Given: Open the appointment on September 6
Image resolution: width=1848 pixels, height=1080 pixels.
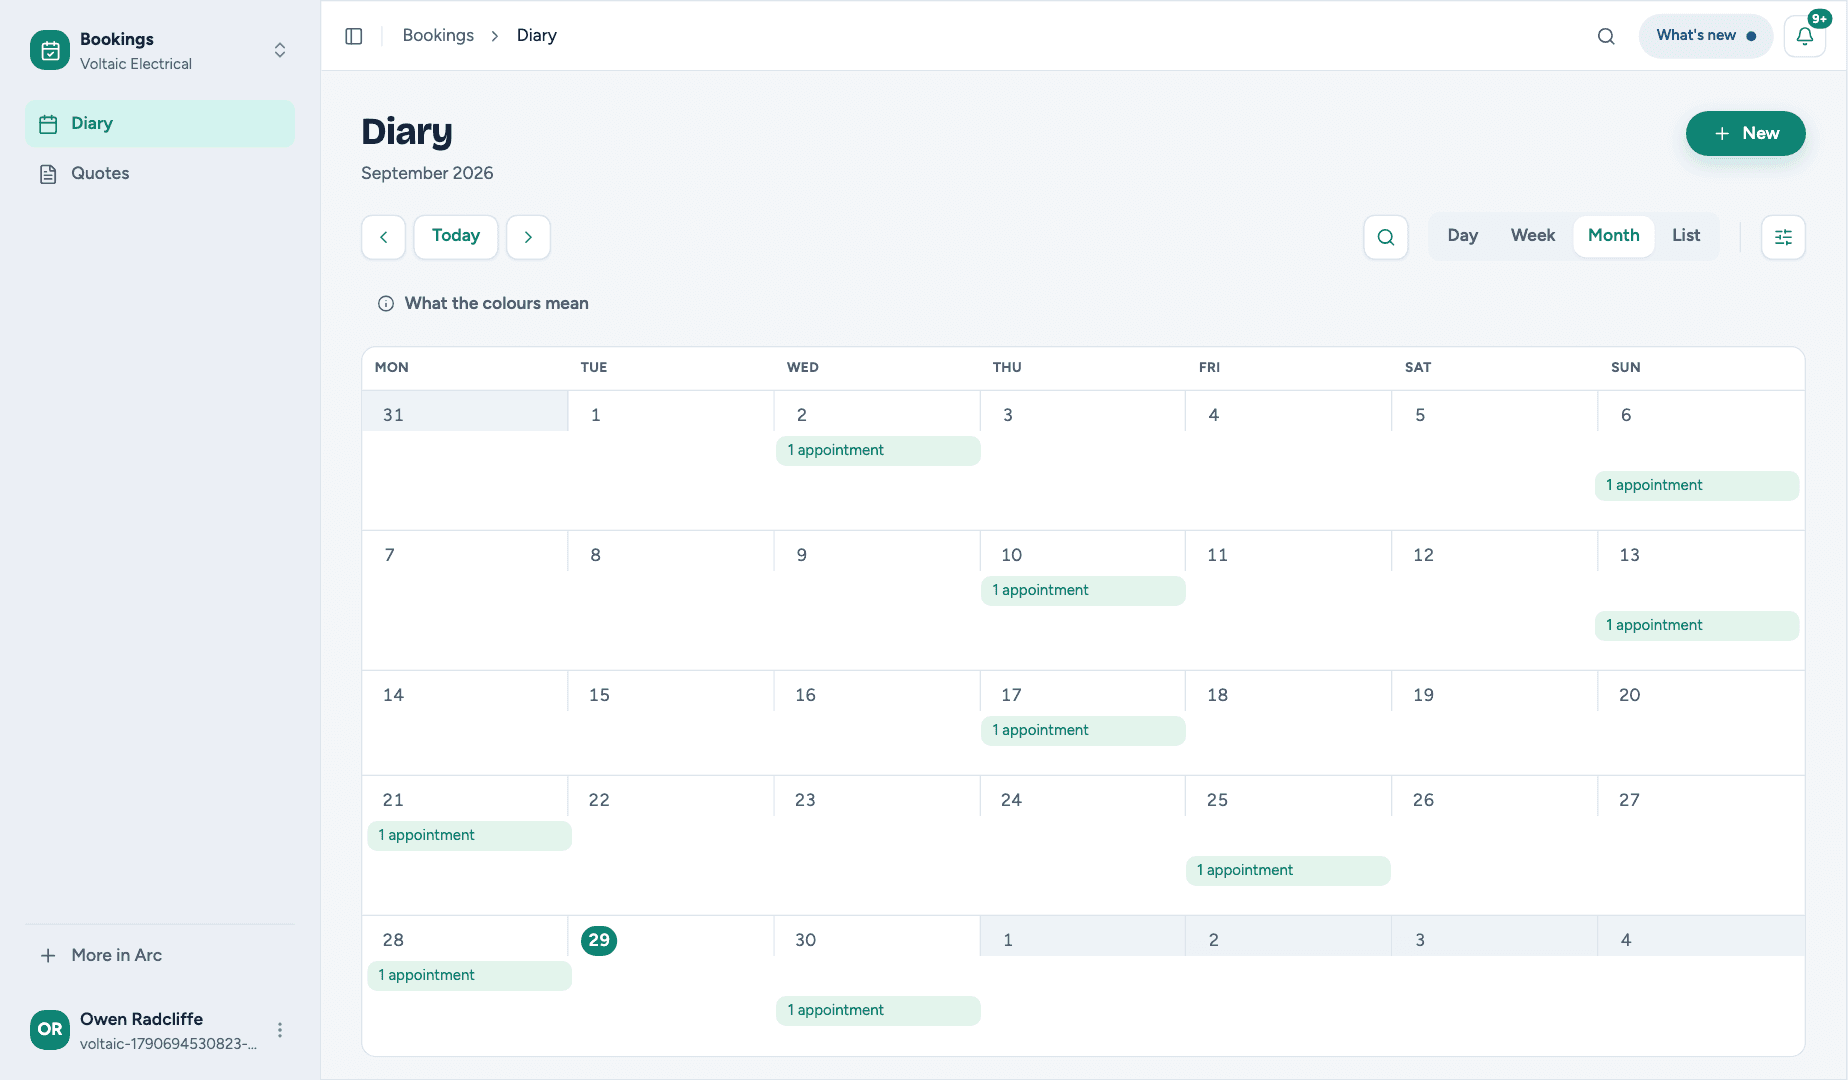Looking at the screenshot, I should pyautogui.click(x=1697, y=486).
